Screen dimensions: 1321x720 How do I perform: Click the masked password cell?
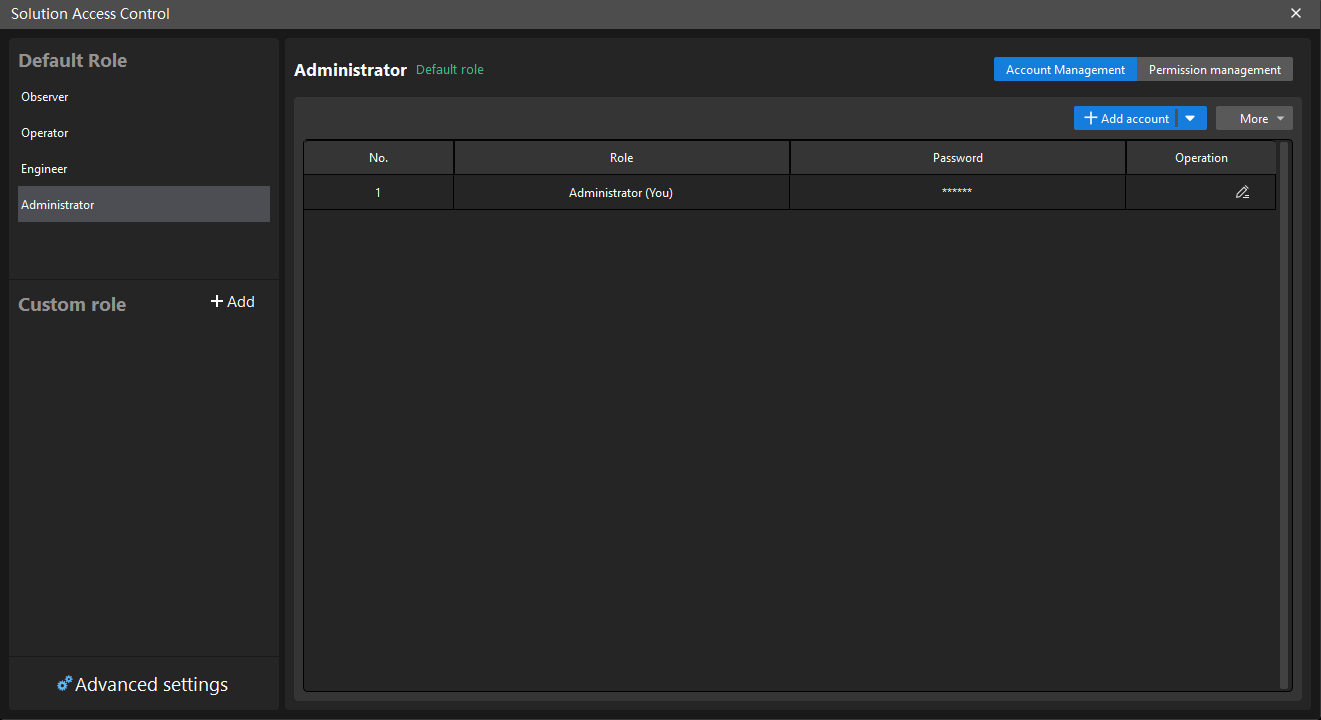[958, 193]
